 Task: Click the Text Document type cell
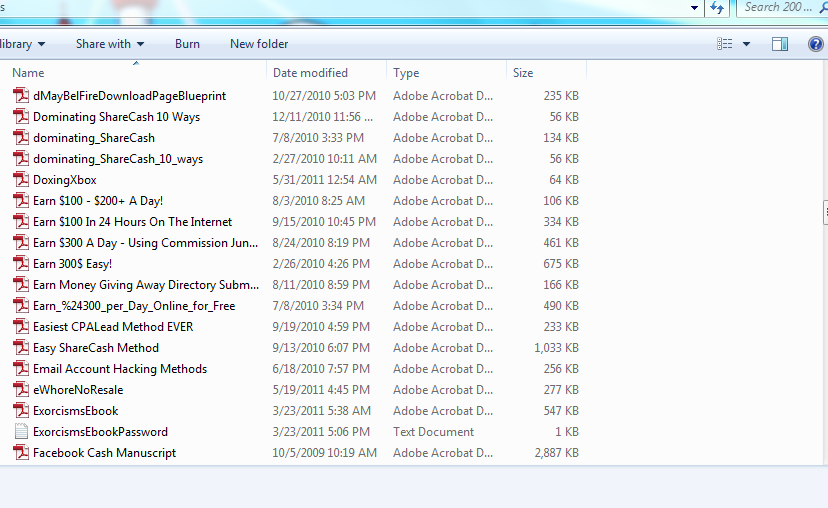(x=434, y=432)
